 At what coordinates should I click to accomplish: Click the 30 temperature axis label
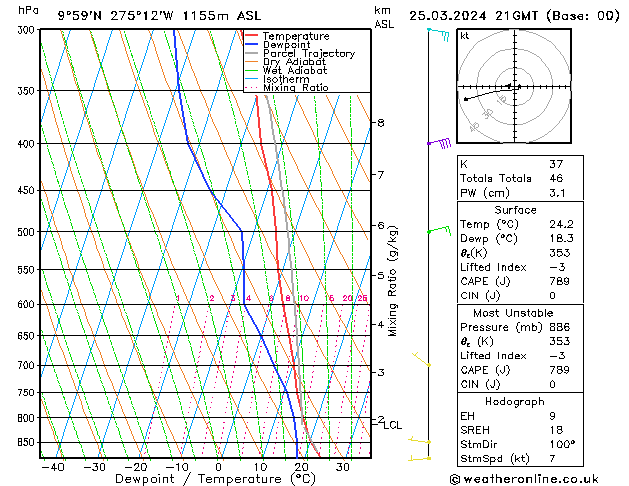343,468
